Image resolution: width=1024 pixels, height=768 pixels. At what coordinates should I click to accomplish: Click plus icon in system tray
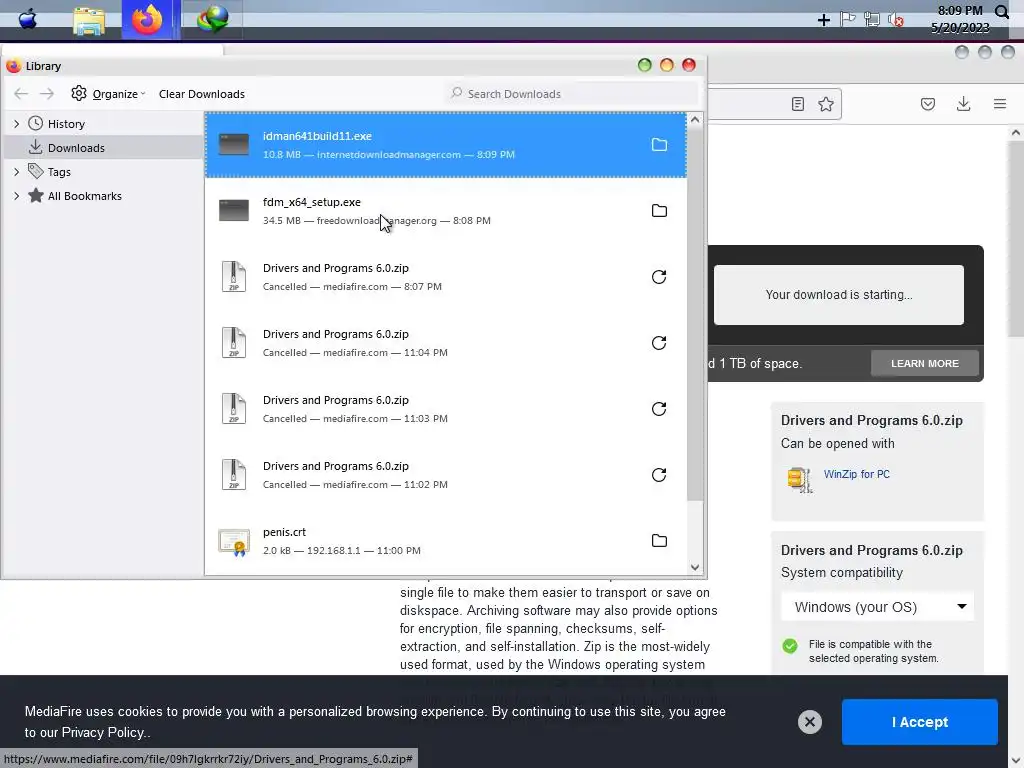pyautogui.click(x=824, y=20)
